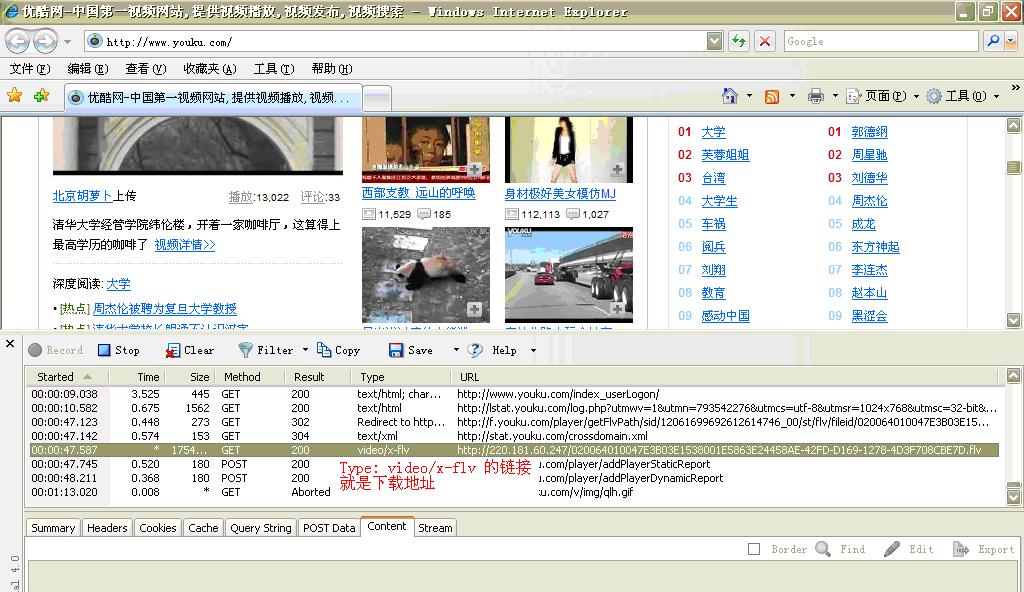Expand the Help dropdown arrow
This screenshot has width=1024, height=592.
pos(533,350)
